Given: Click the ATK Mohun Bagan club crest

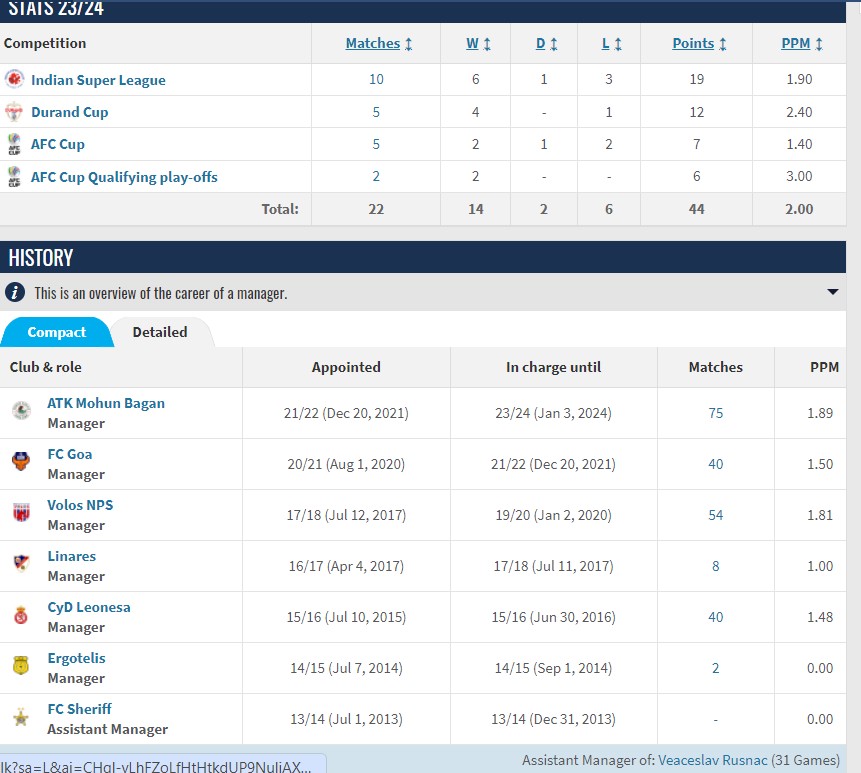Looking at the screenshot, I should pyautogui.click(x=21, y=410).
